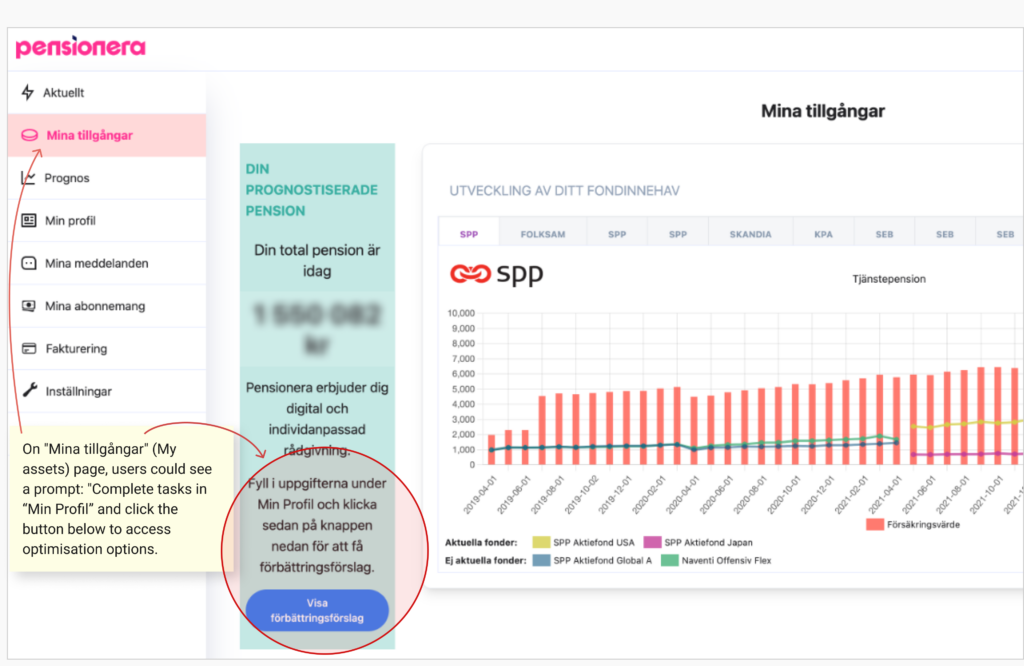
Task: Toggle the red Försäkringsvärde legend swatch
Action: click(x=875, y=524)
